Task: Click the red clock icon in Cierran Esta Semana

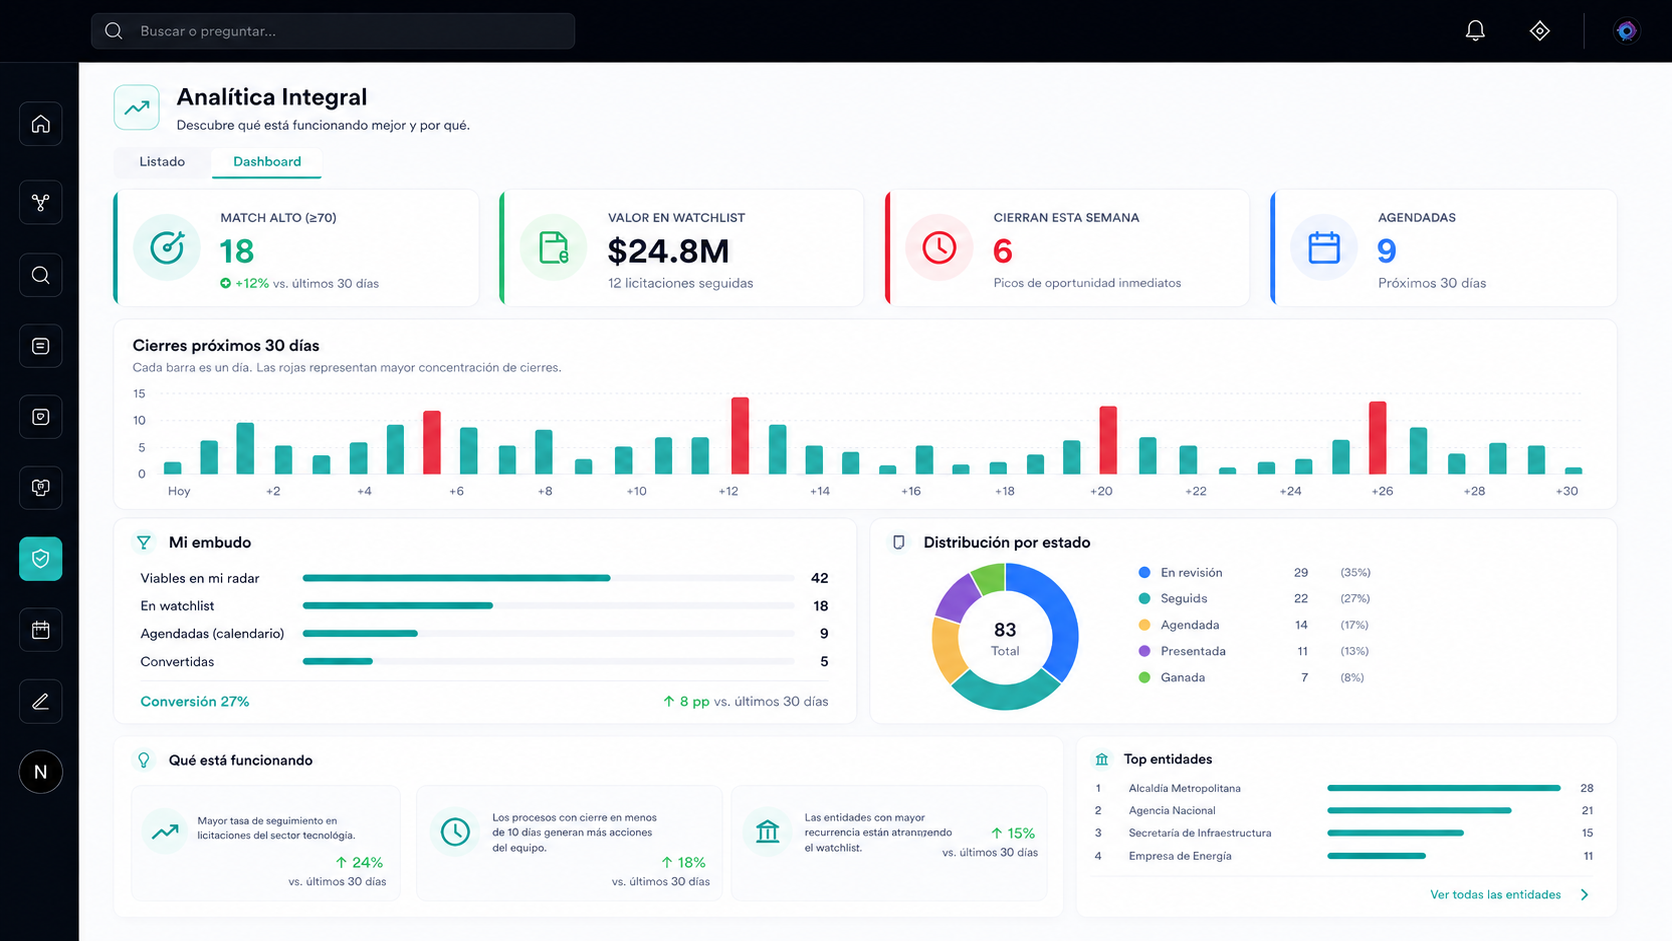Action: coord(939,247)
